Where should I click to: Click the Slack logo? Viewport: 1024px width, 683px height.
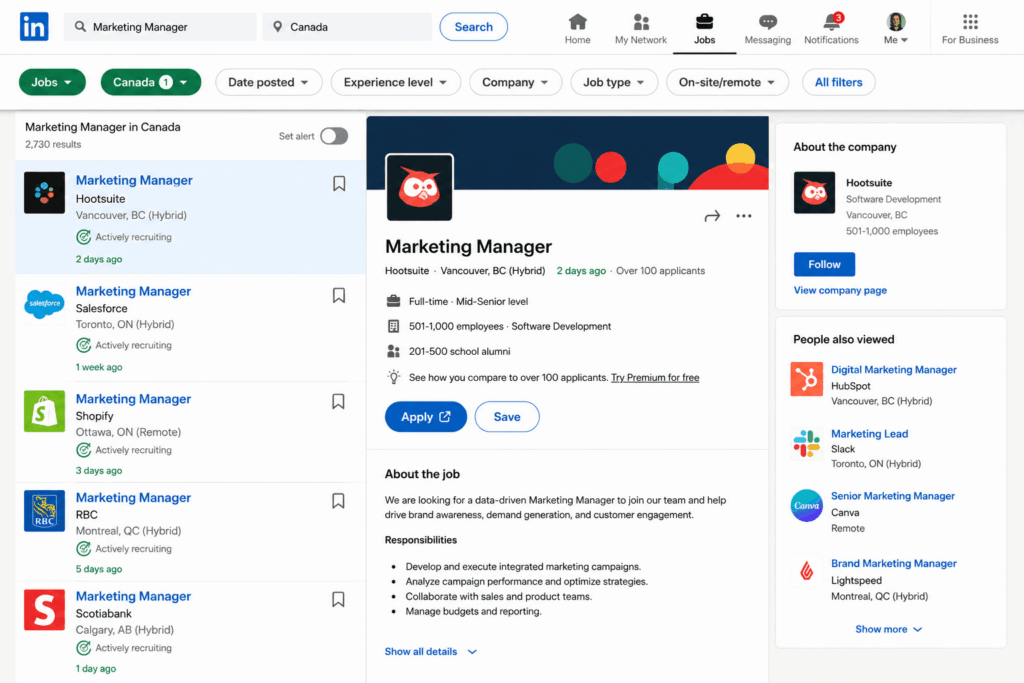tap(807, 443)
